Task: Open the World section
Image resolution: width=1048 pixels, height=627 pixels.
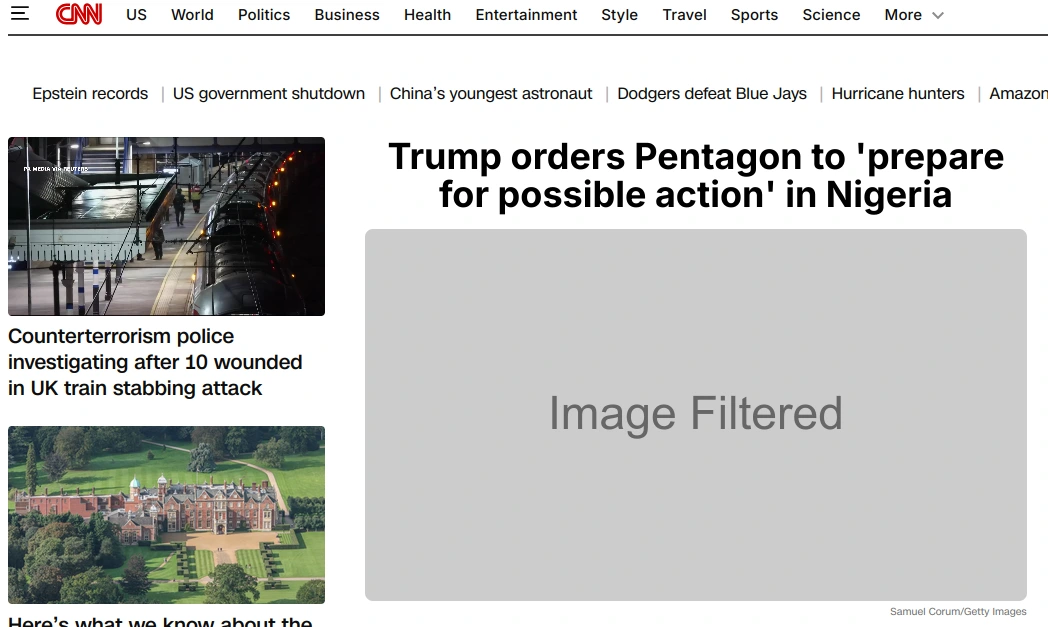Action: pyautogui.click(x=192, y=15)
